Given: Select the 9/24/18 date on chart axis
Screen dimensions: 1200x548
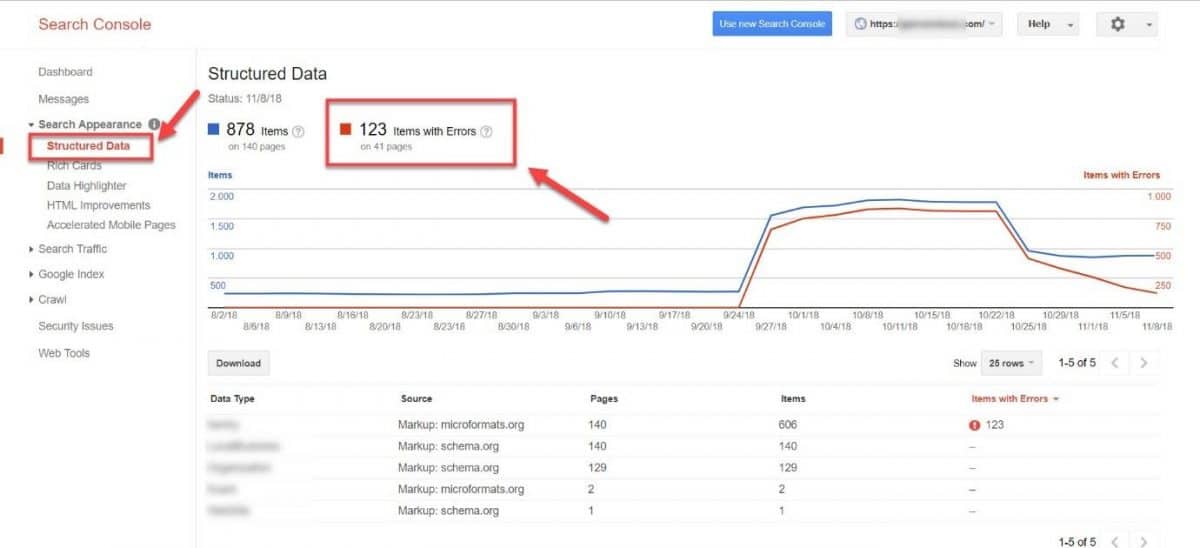Looking at the screenshot, I should [x=738, y=315].
